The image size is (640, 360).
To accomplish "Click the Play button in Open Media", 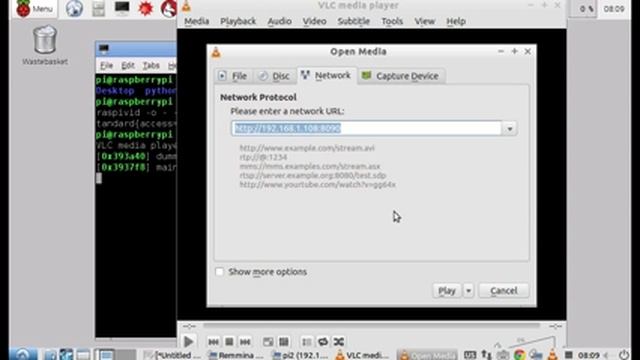I will click(x=447, y=291).
